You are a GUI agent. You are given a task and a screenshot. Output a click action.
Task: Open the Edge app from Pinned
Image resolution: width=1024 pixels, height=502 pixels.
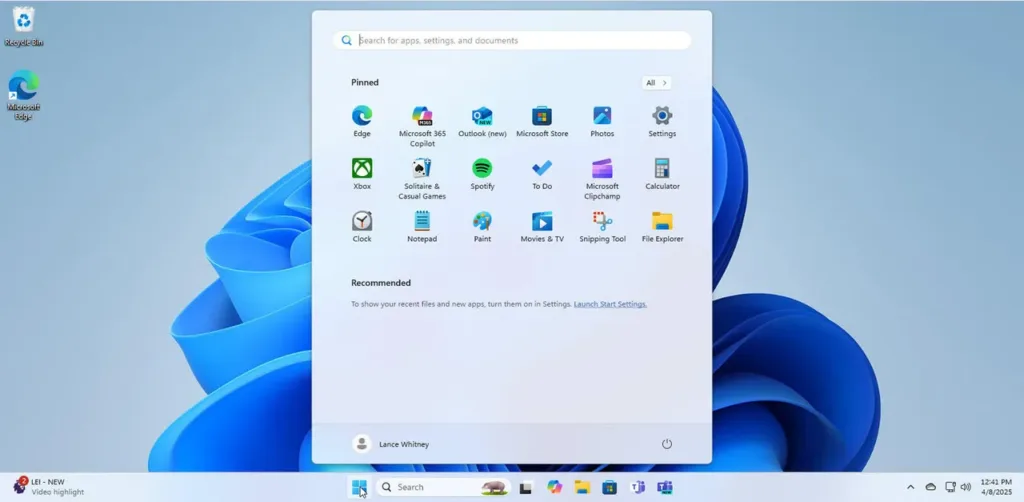point(361,117)
